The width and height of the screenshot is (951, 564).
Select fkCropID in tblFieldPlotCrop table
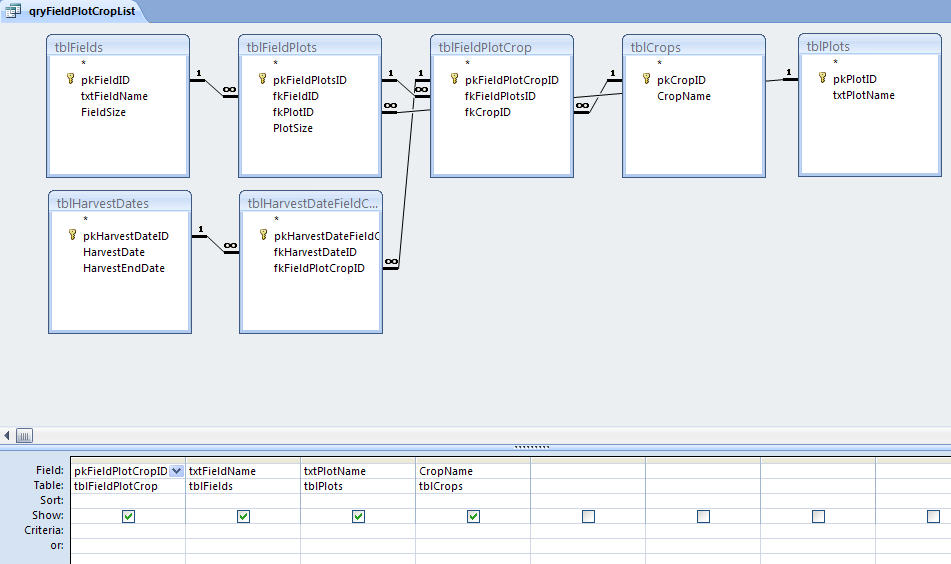(488, 112)
